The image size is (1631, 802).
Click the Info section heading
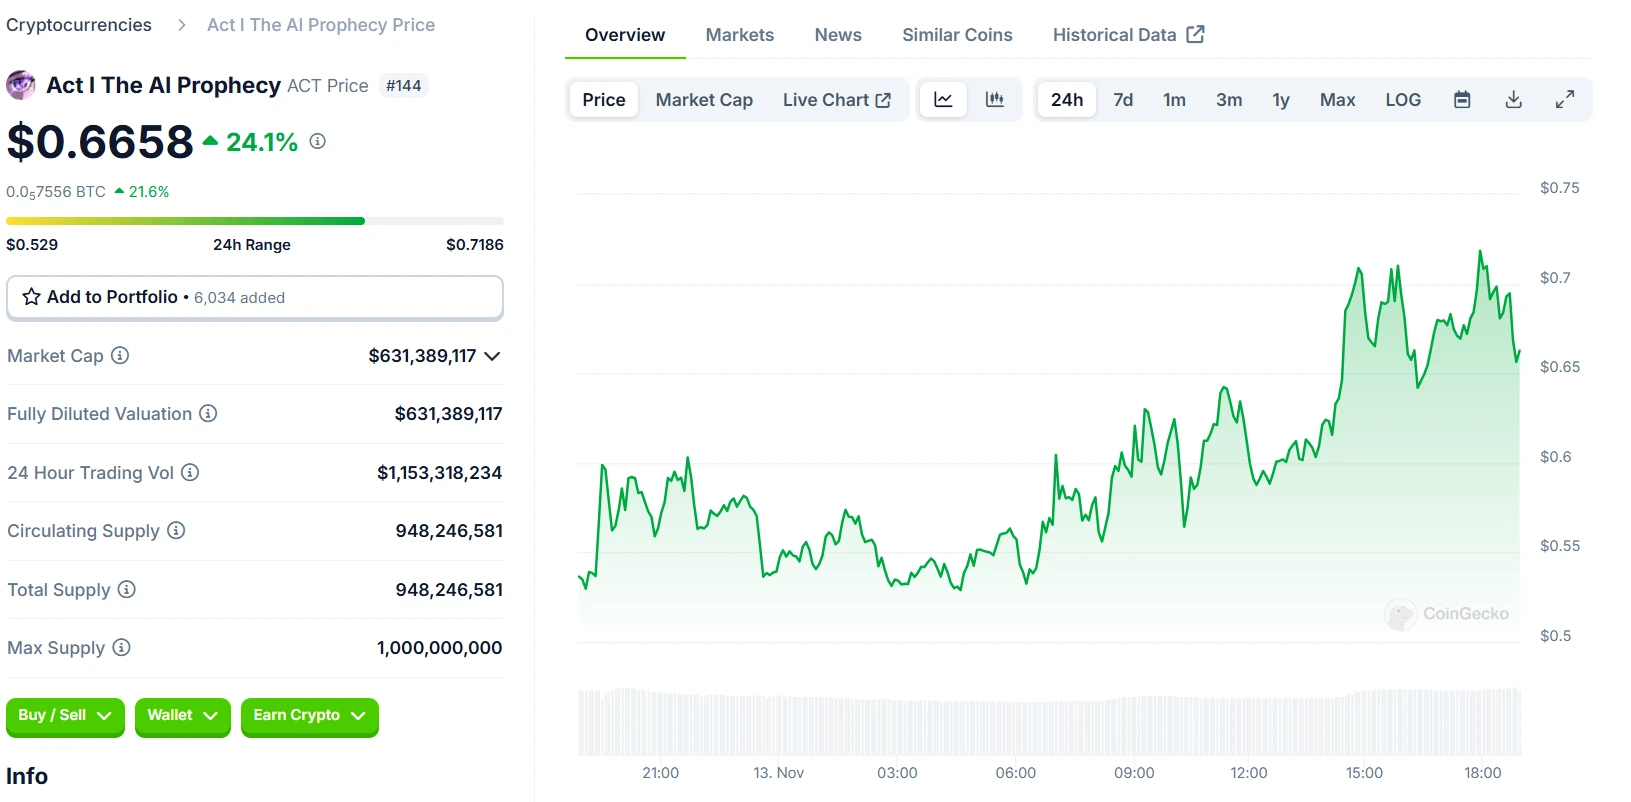pyautogui.click(x=27, y=776)
